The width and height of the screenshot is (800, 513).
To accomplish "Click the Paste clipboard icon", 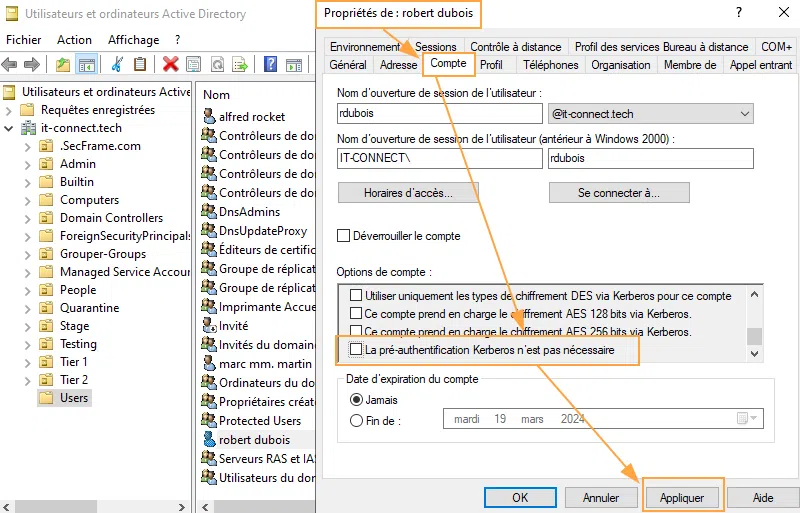I will [x=140, y=64].
